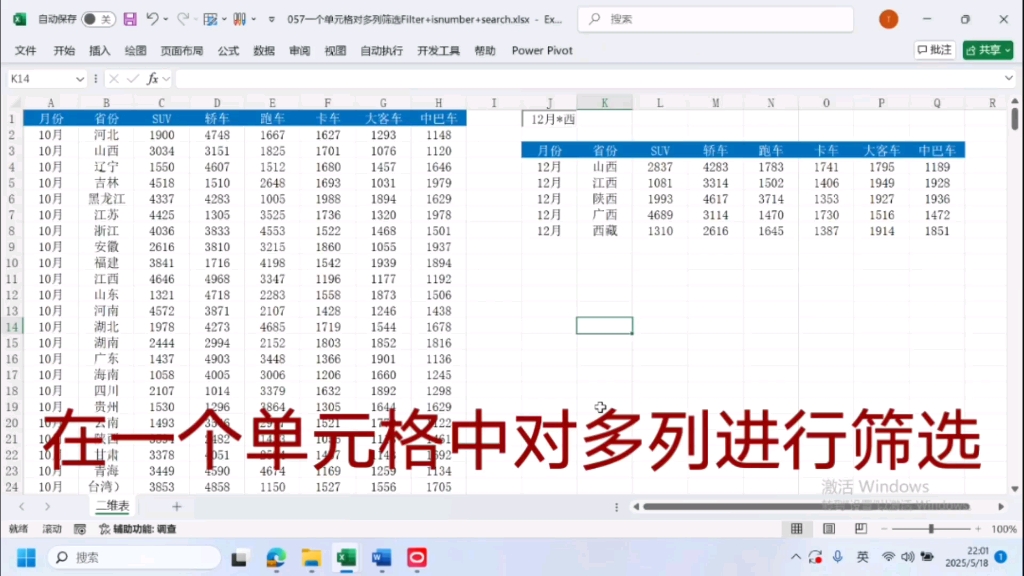The height and width of the screenshot is (576, 1024).
Task: Open the Name Box dropdown arrow
Action: point(81,78)
